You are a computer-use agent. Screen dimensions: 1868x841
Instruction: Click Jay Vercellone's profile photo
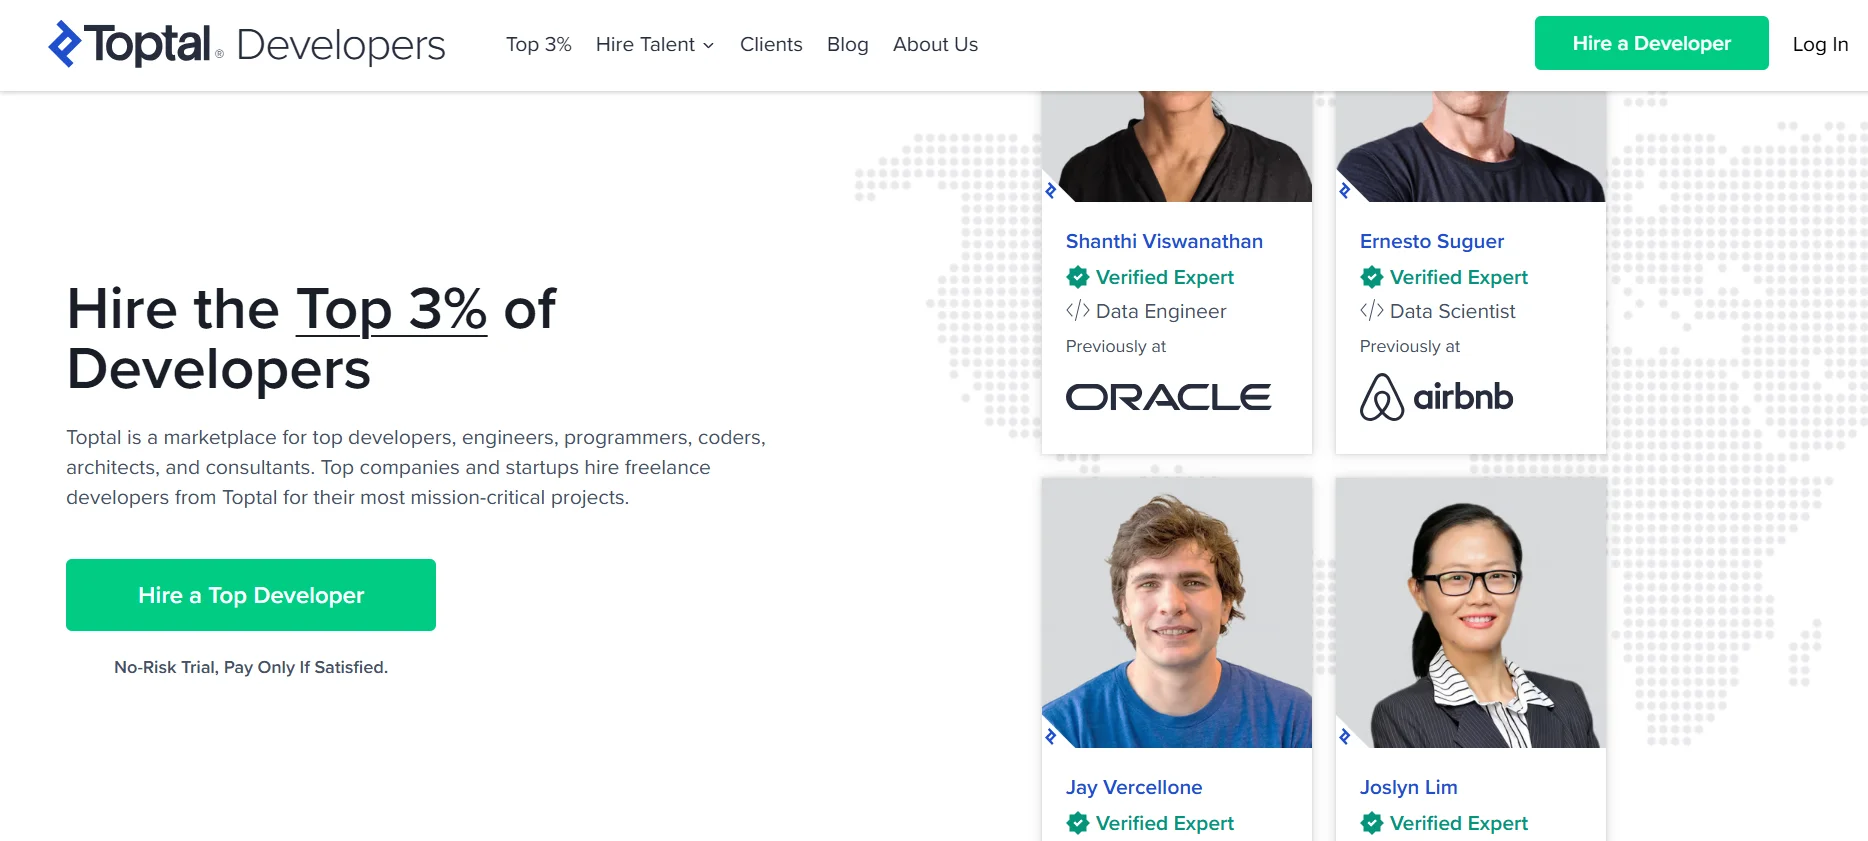click(x=1177, y=612)
